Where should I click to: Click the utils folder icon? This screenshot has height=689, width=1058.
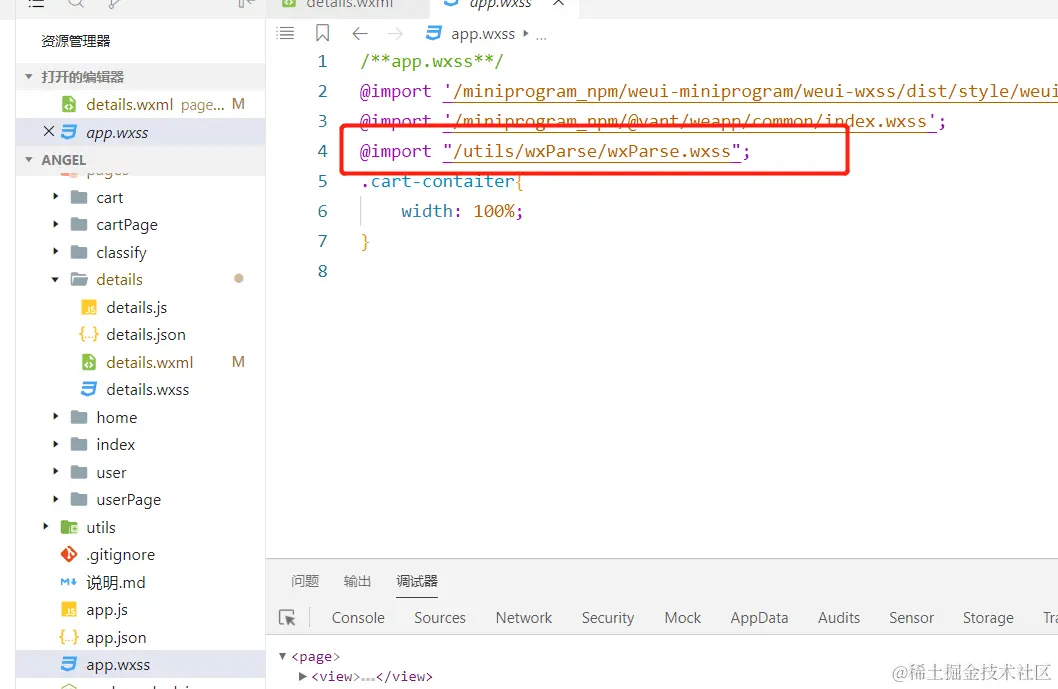(x=69, y=527)
